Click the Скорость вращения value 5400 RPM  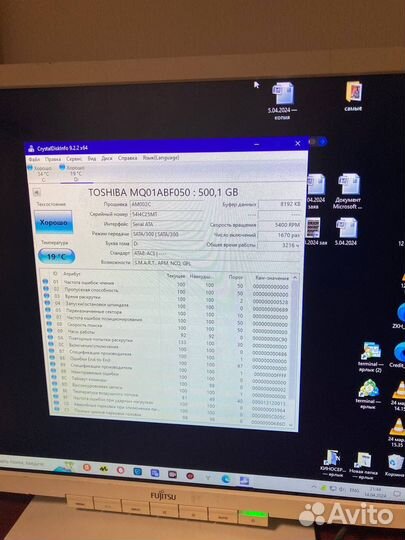(280, 225)
